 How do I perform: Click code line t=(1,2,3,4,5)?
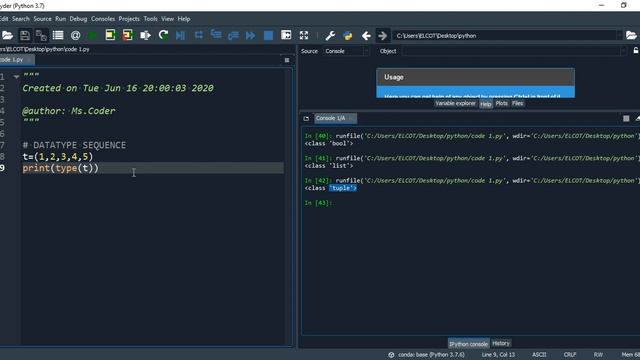click(58, 157)
